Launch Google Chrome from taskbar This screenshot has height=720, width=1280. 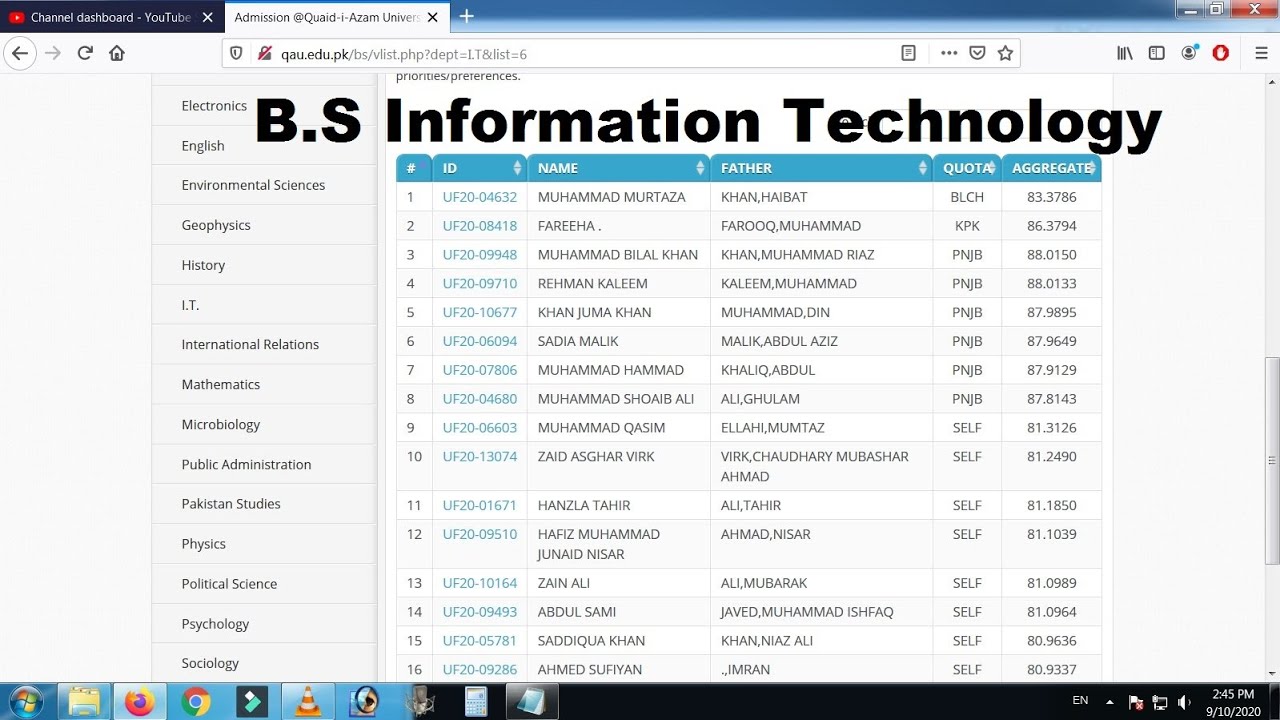tap(196, 702)
